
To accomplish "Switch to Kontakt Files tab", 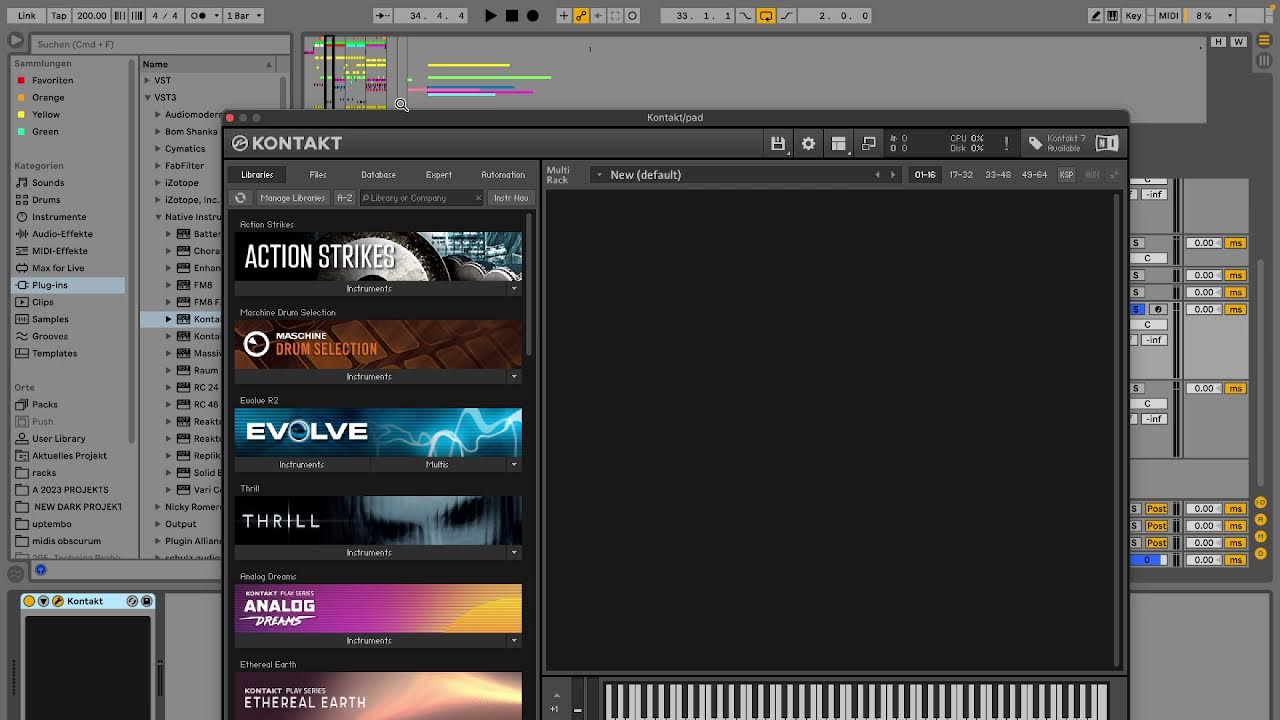I will [318, 175].
